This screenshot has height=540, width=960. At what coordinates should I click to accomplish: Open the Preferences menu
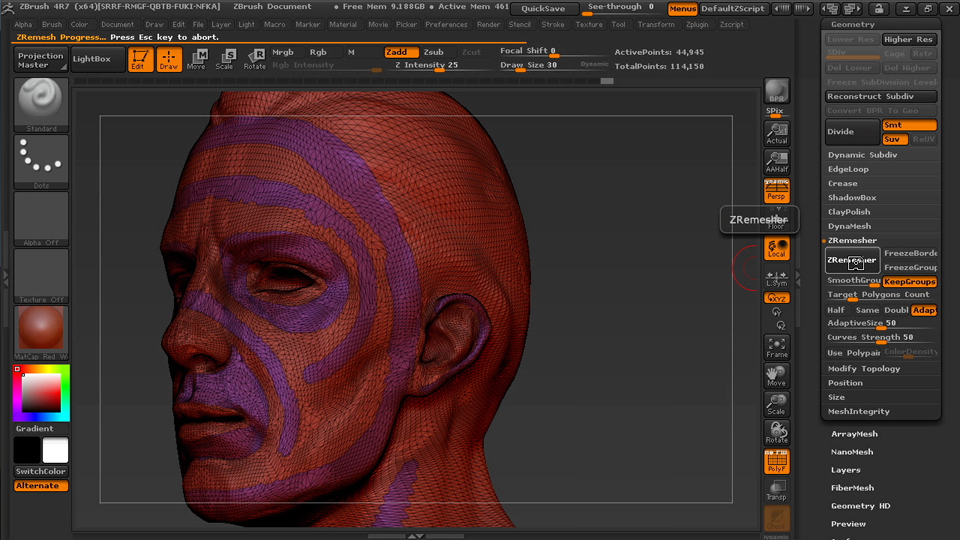[446, 24]
